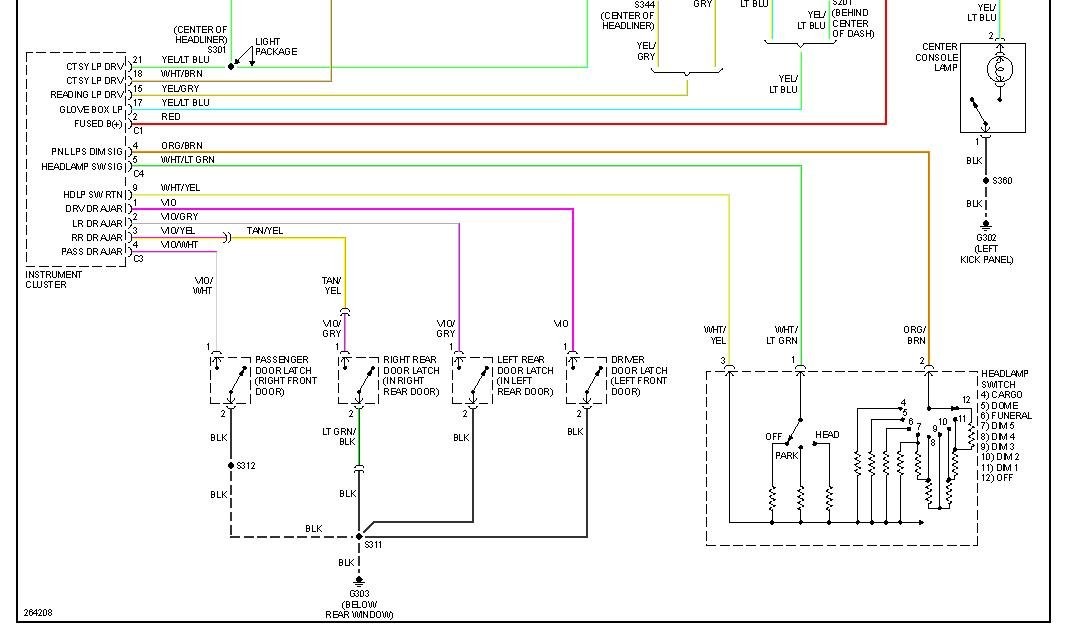This screenshot has width=1069, height=631.
Task: Click the S312 splice dot
Action: click(231, 465)
